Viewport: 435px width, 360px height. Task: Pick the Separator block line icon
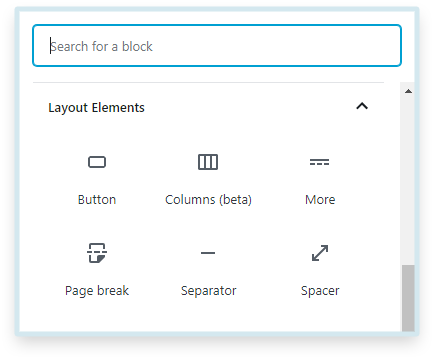[x=208, y=253]
